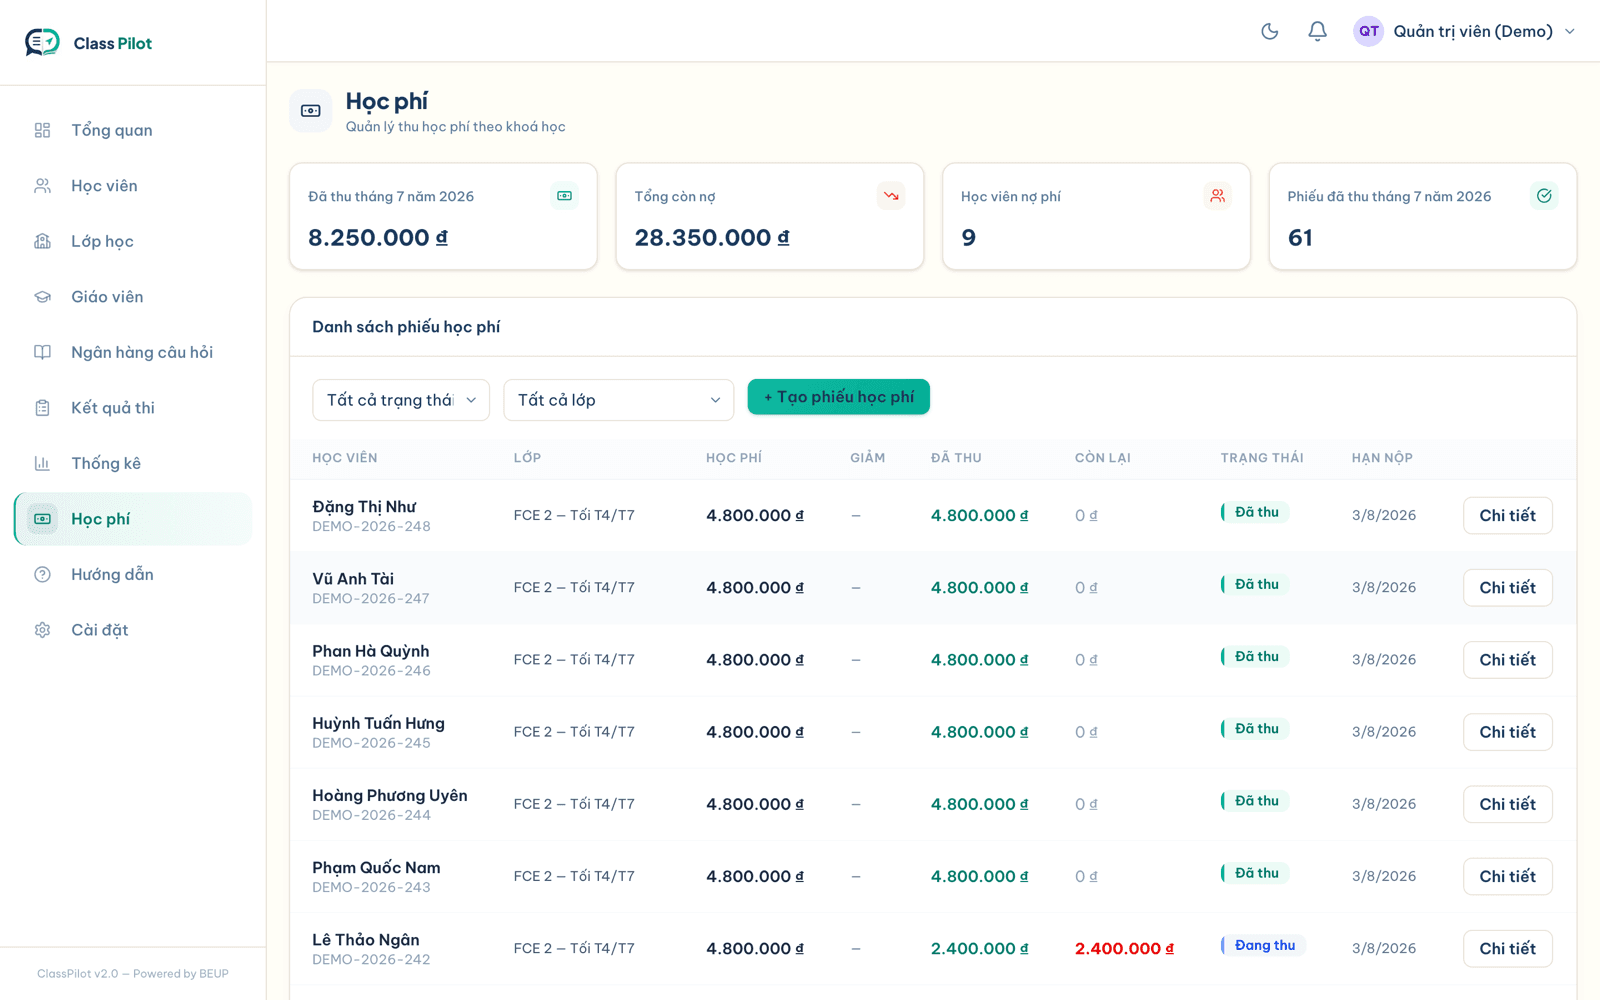Click the Tổng còn nợ summary card
This screenshot has width=1600, height=1000.
click(770, 216)
